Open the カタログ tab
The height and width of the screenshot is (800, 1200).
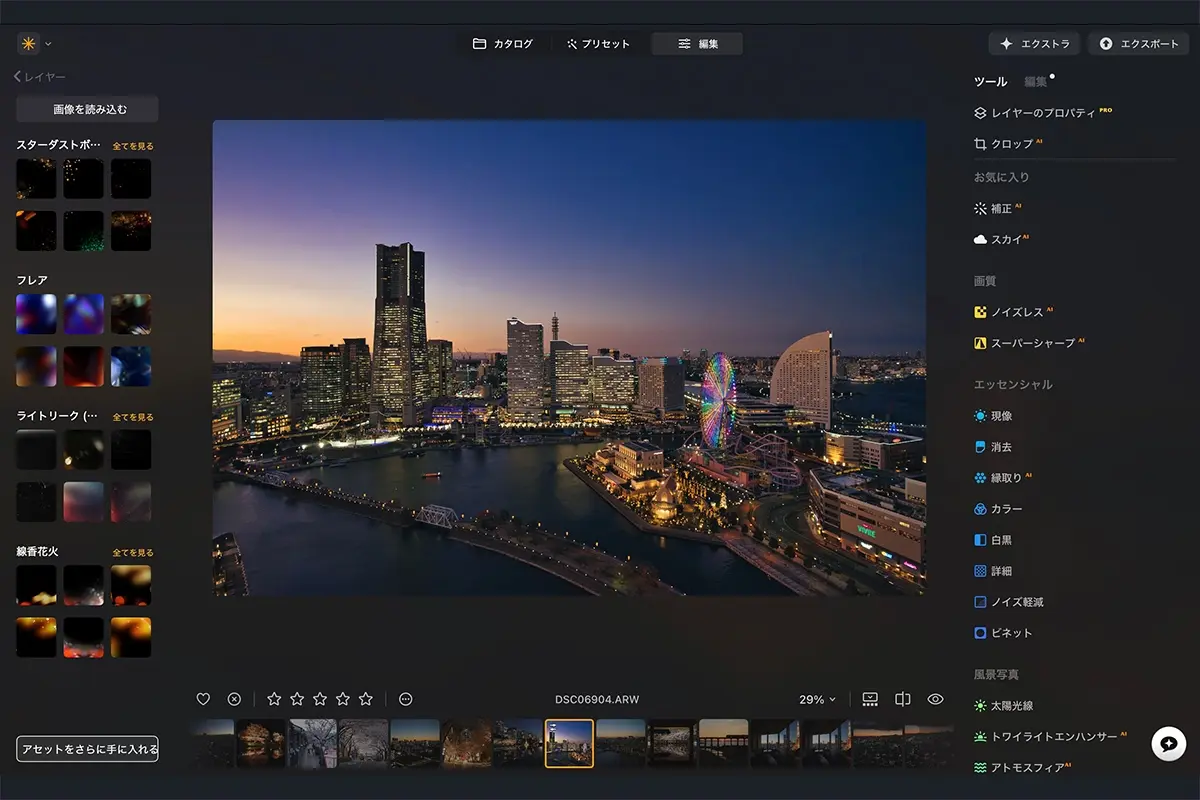[x=503, y=44]
